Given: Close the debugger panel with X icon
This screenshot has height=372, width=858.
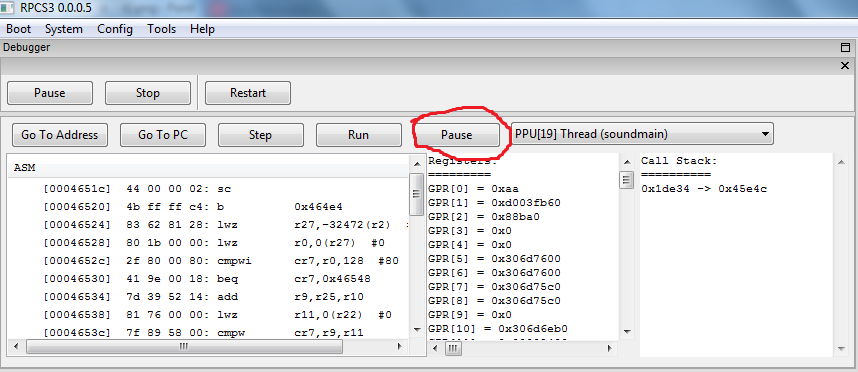Looking at the screenshot, I should (844, 66).
